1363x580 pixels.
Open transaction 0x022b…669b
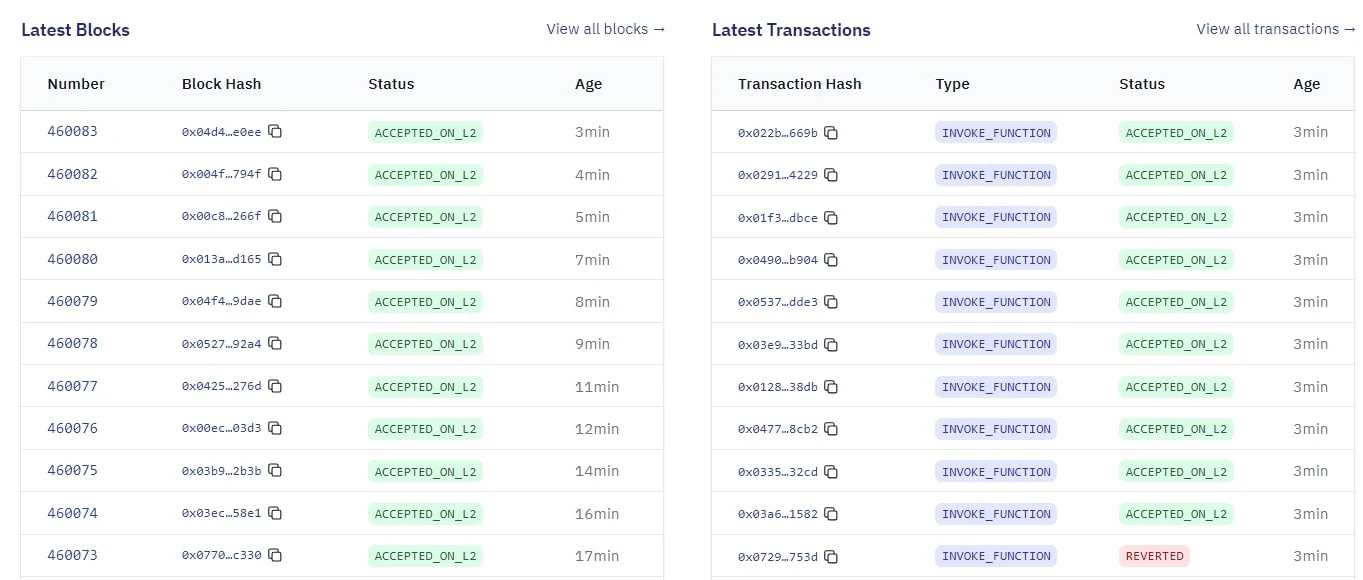coord(777,133)
